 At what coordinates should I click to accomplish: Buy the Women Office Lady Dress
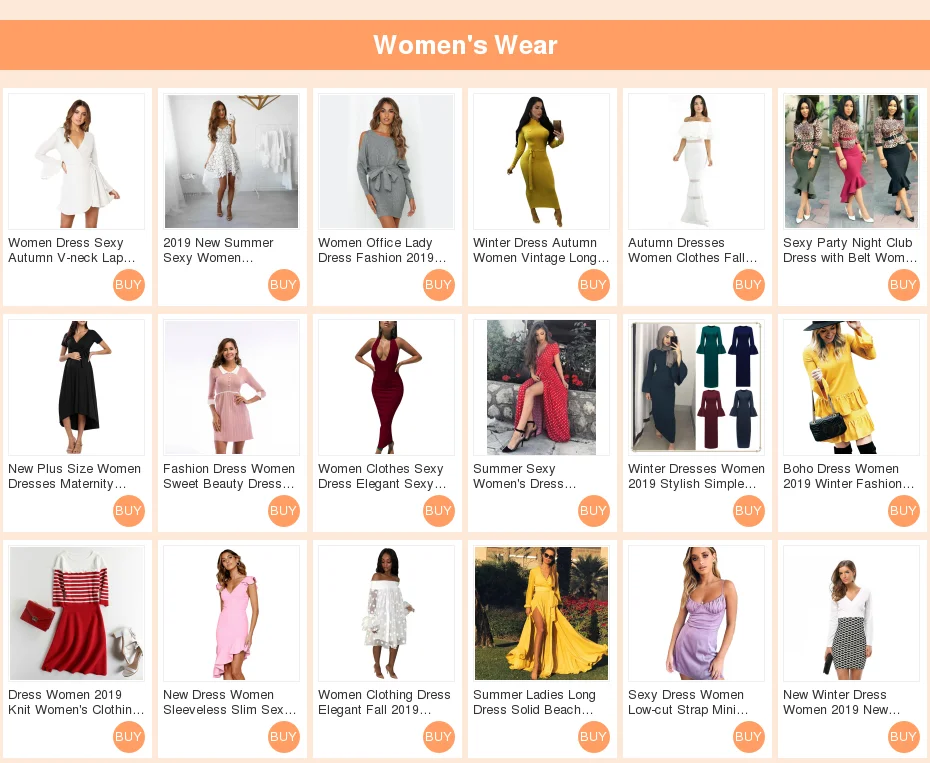coord(439,285)
